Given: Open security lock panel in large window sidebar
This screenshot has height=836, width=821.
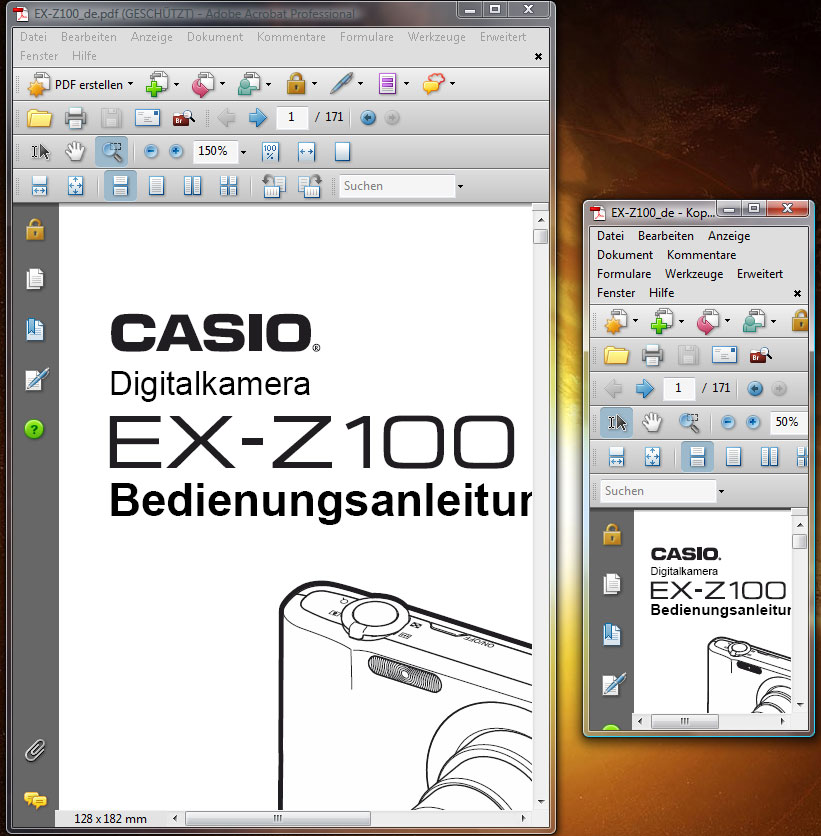Looking at the screenshot, I should coord(35,229).
